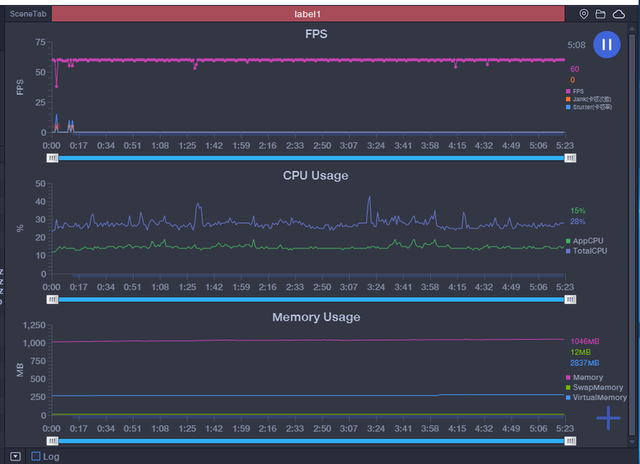
Task: Click the blue plus add button
Action: point(608,419)
